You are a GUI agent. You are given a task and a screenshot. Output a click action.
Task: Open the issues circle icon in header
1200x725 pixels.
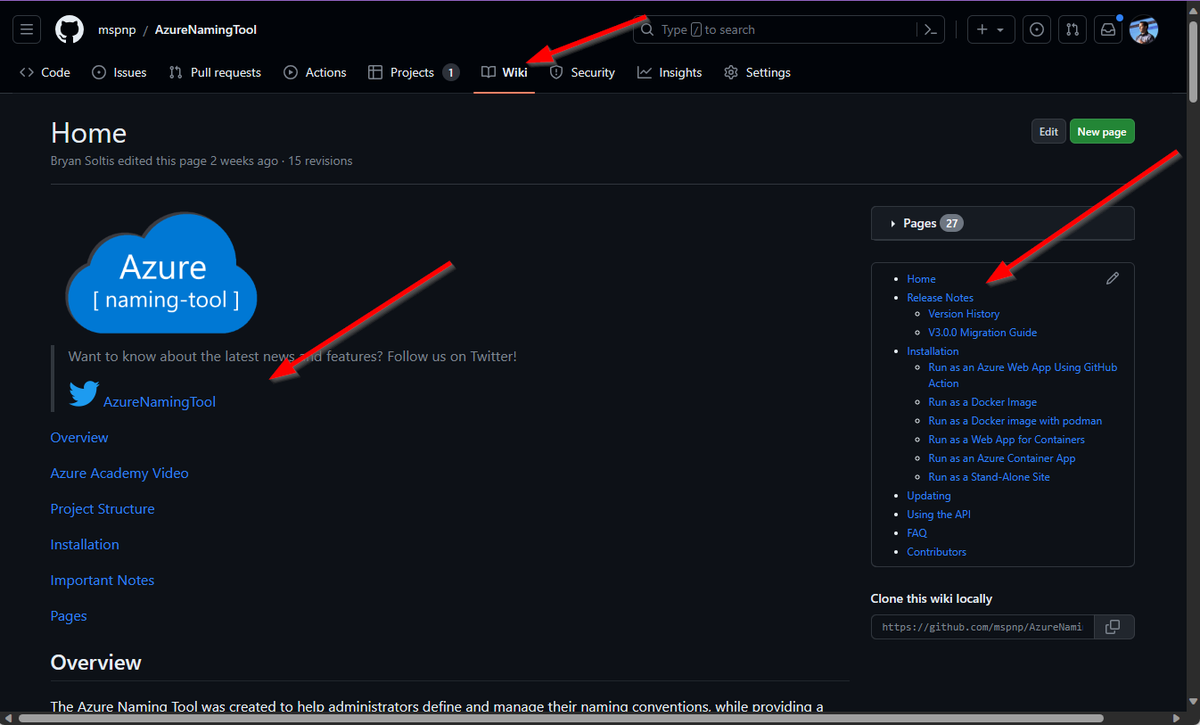[1037, 30]
